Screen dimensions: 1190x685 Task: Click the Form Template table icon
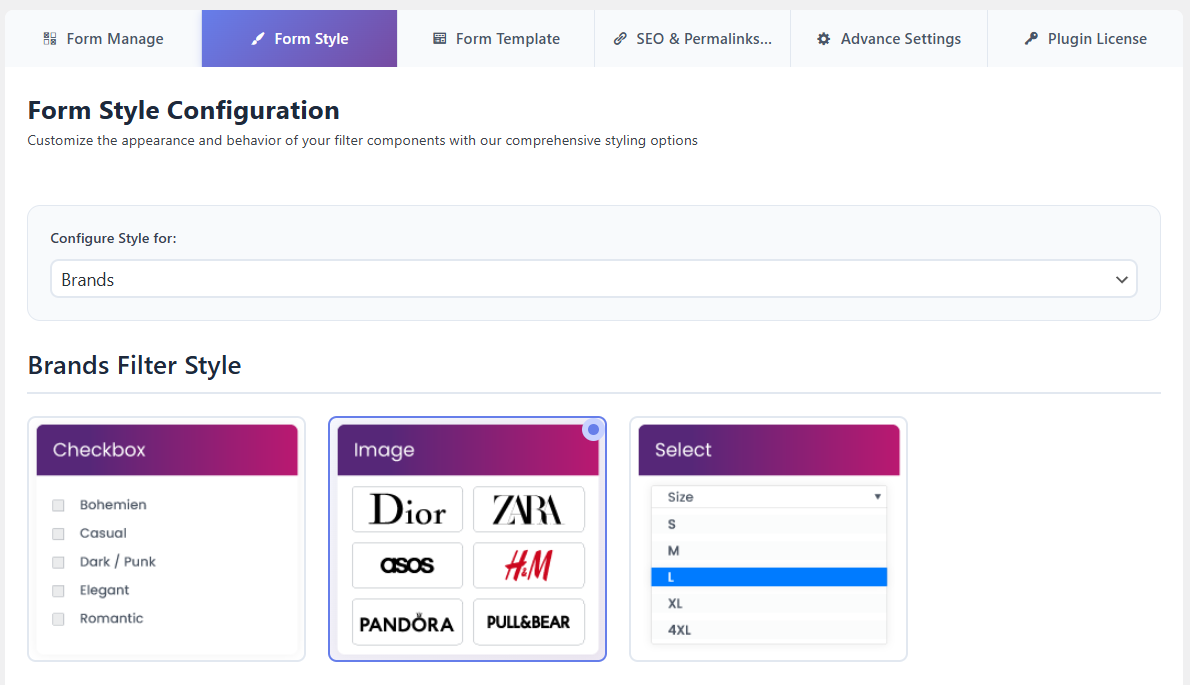coord(439,39)
